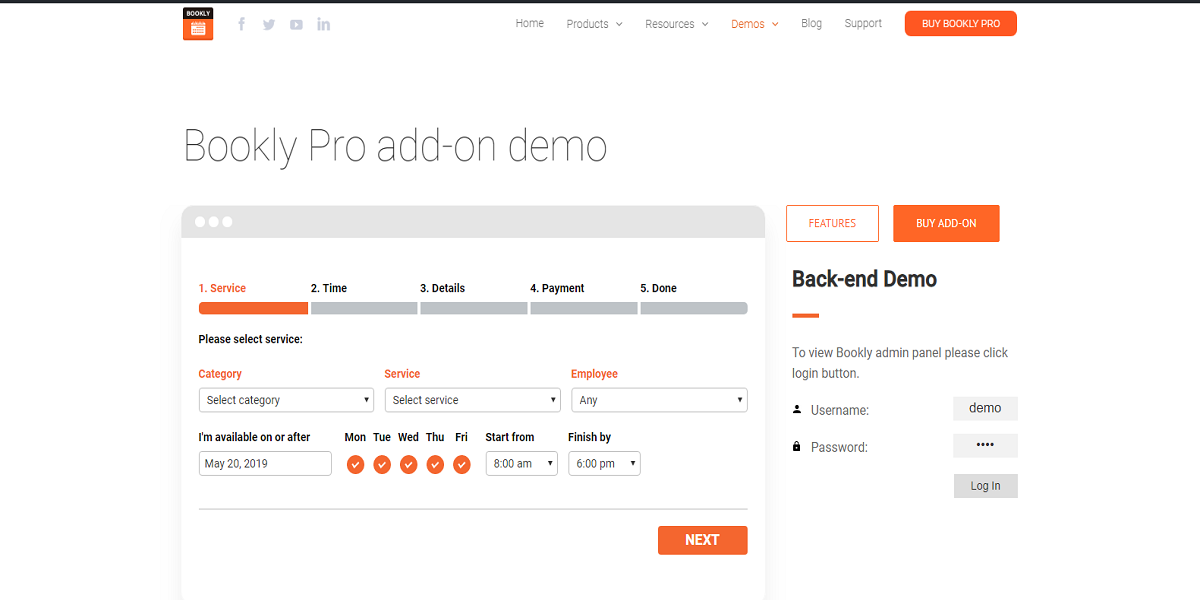
Task: Open the Twitter social icon
Action: pyautogui.click(x=269, y=24)
